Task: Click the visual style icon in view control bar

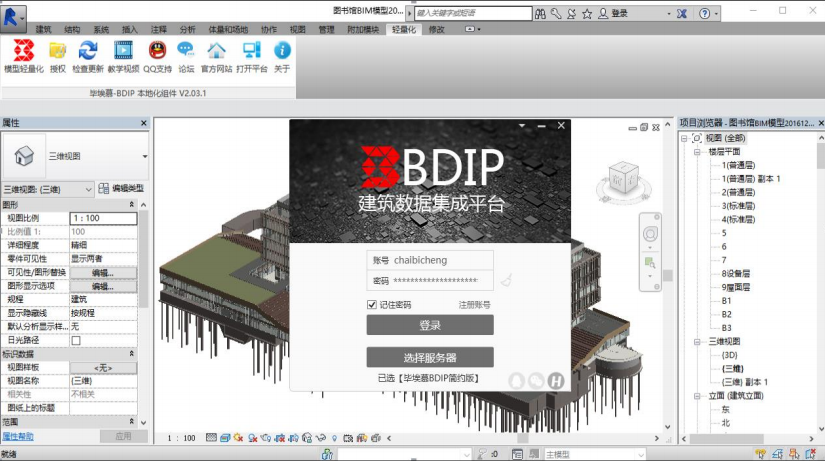Action: pos(225,438)
